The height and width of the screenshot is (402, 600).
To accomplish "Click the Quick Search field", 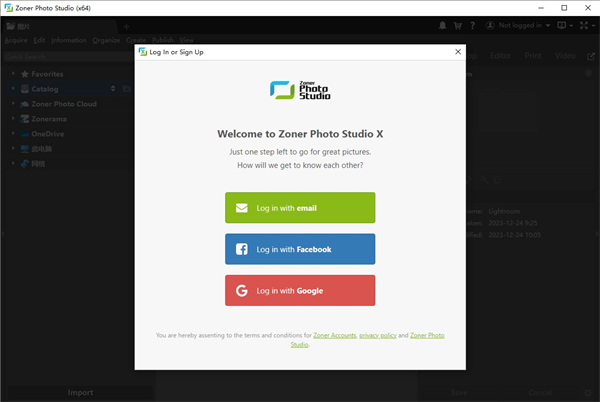I will [69, 57].
